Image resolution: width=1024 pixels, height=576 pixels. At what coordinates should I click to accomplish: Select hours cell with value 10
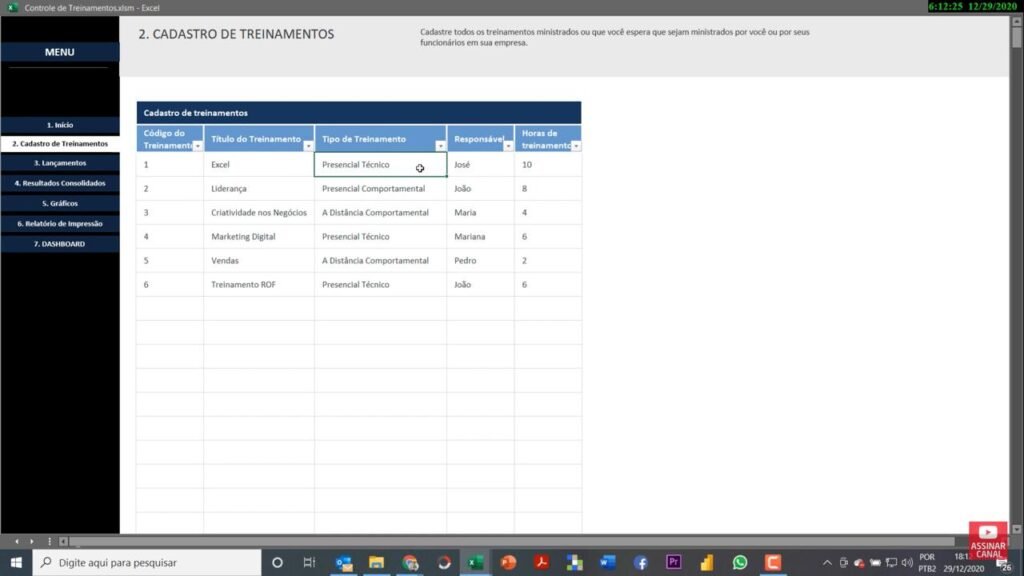[x=548, y=165]
